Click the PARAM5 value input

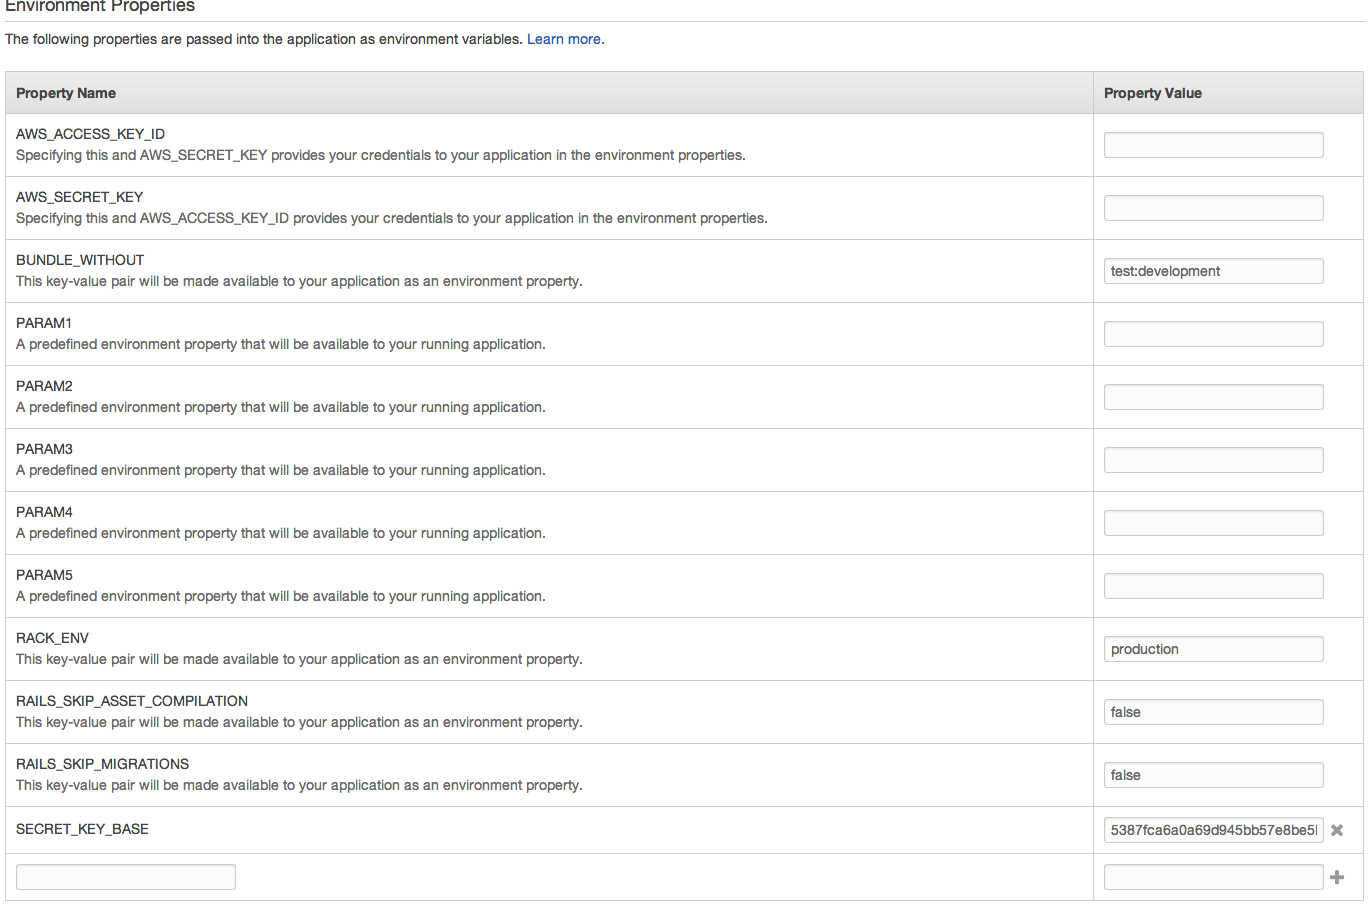[x=1213, y=586]
